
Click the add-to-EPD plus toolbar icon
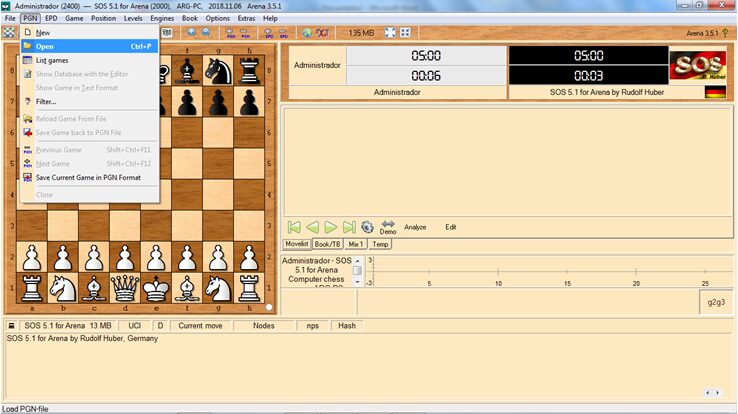pyautogui.click(x=268, y=32)
